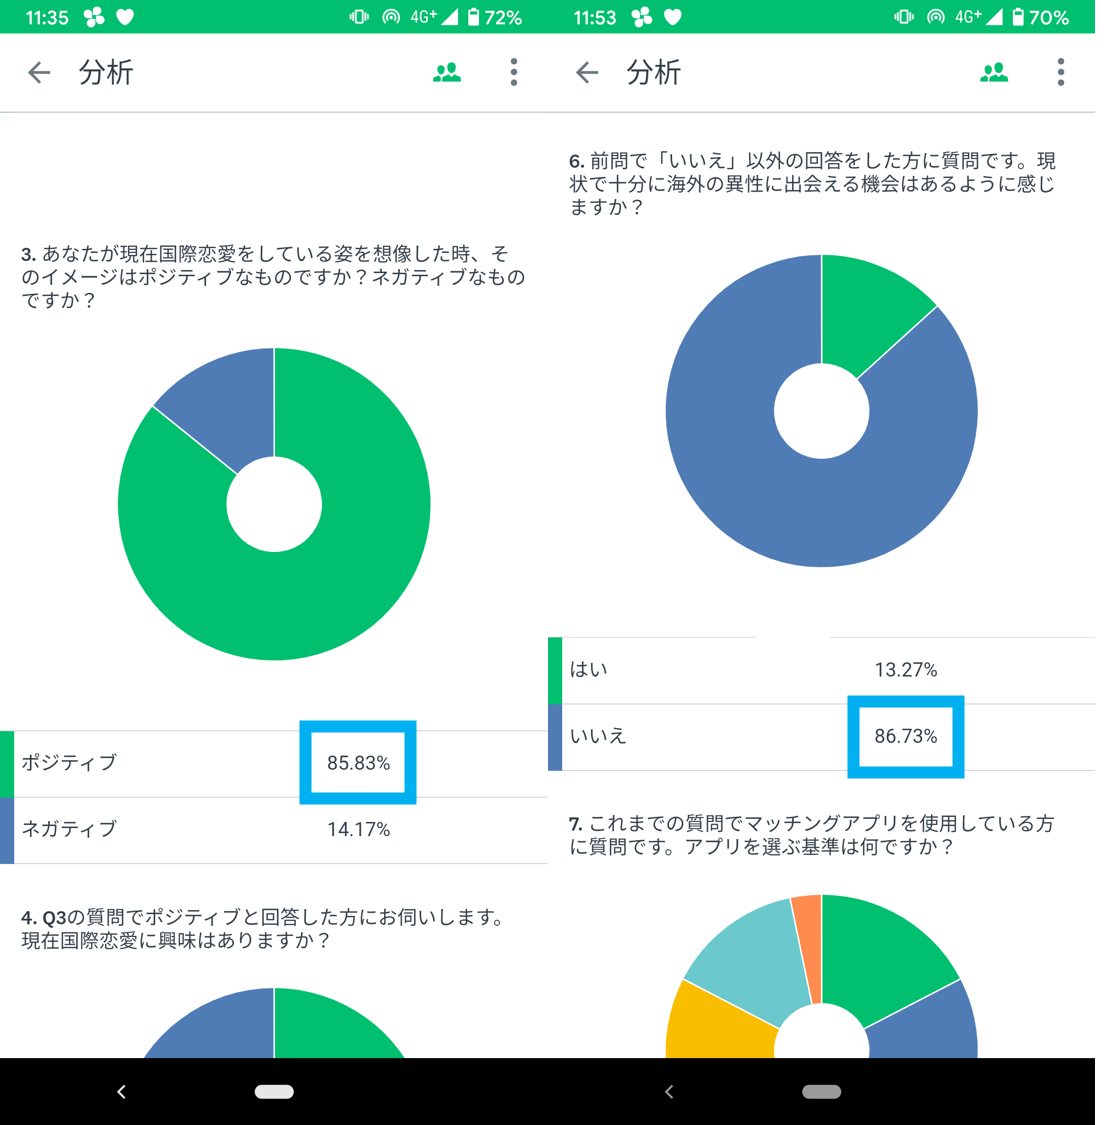Open three-dot overflow menu on right screen
The image size is (1112, 1125).
(1061, 72)
